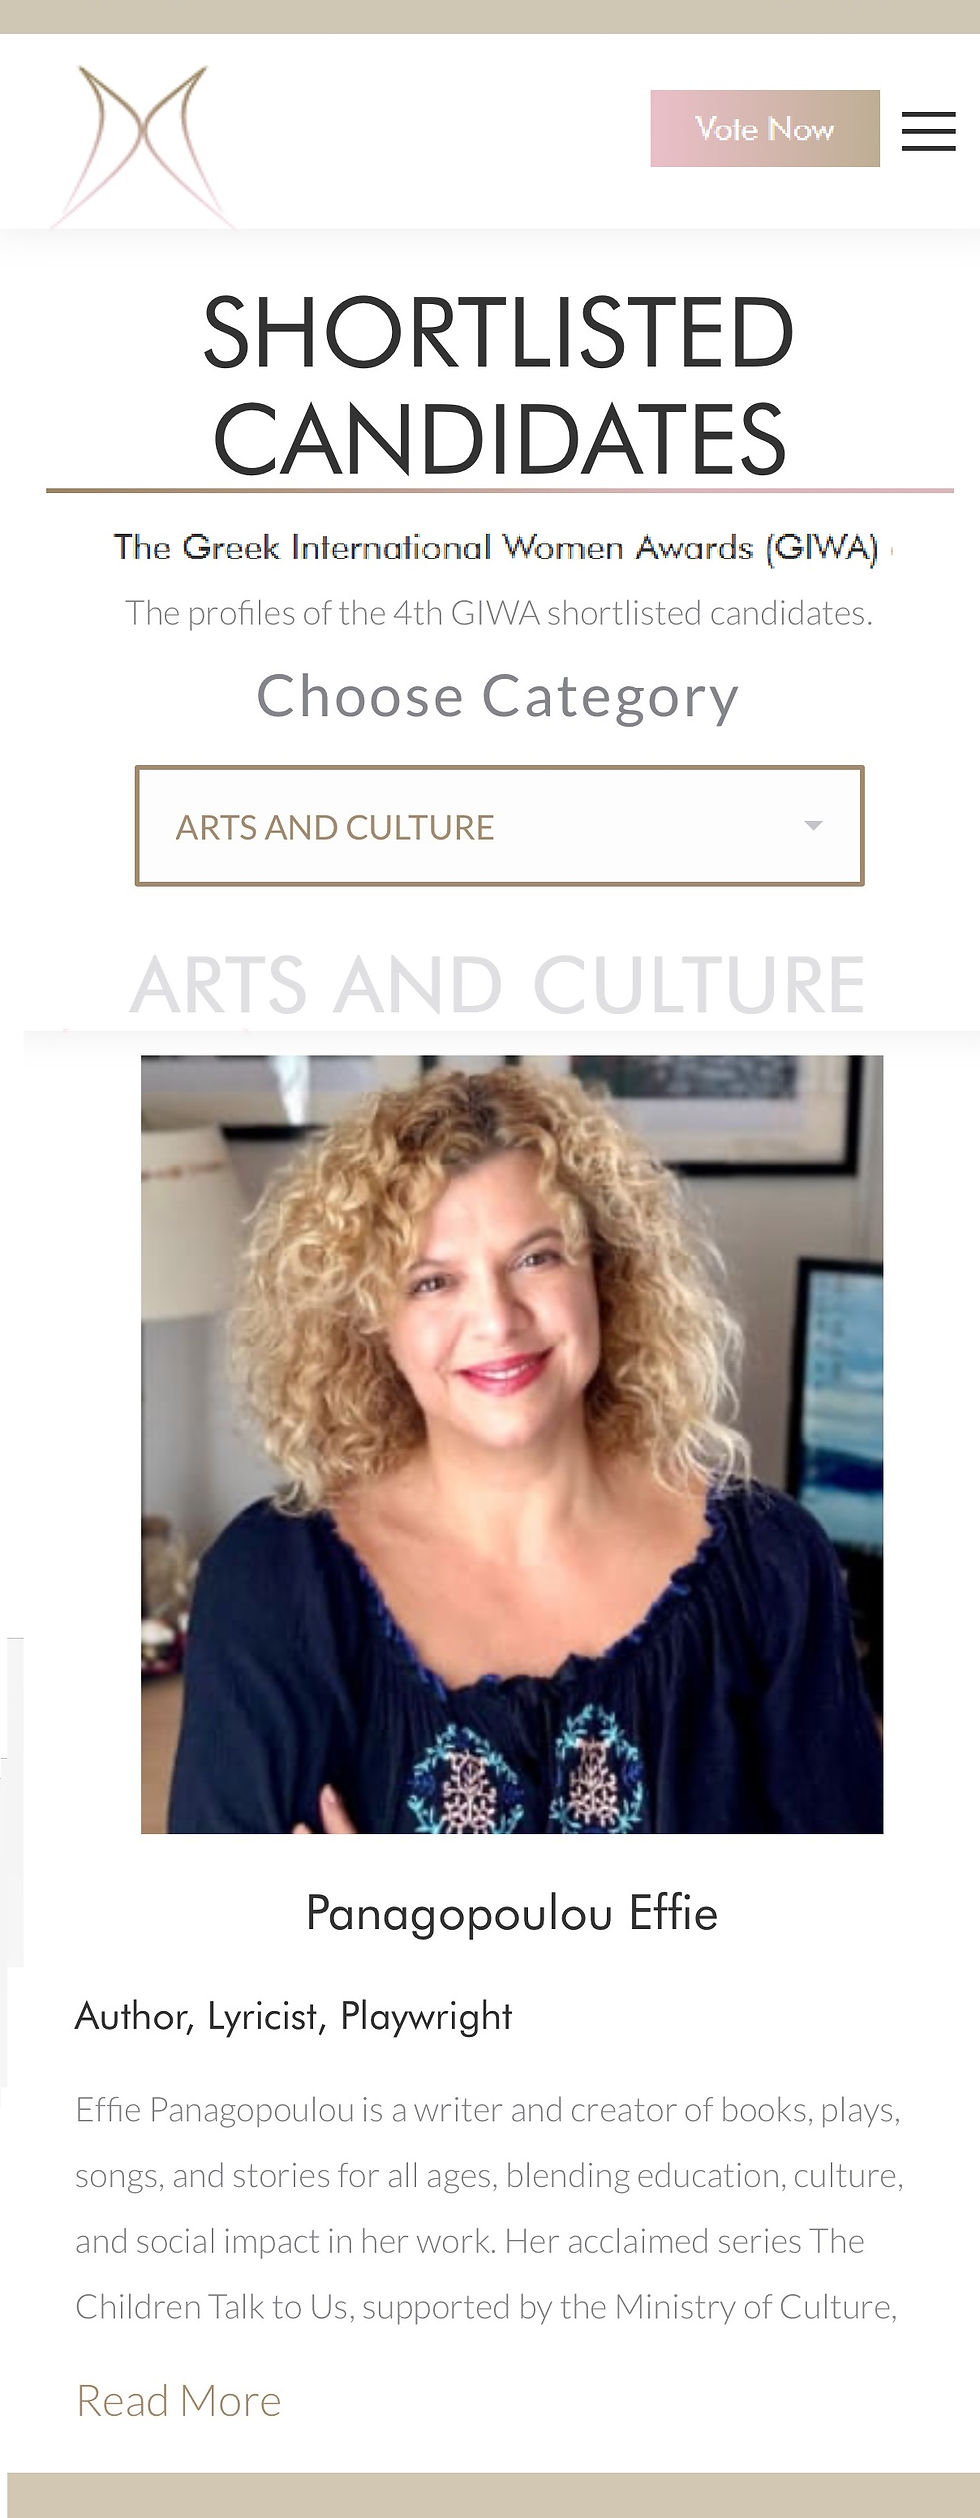The width and height of the screenshot is (980, 2518).
Task: Click the Choose Category label
Action: coord(498,696)
